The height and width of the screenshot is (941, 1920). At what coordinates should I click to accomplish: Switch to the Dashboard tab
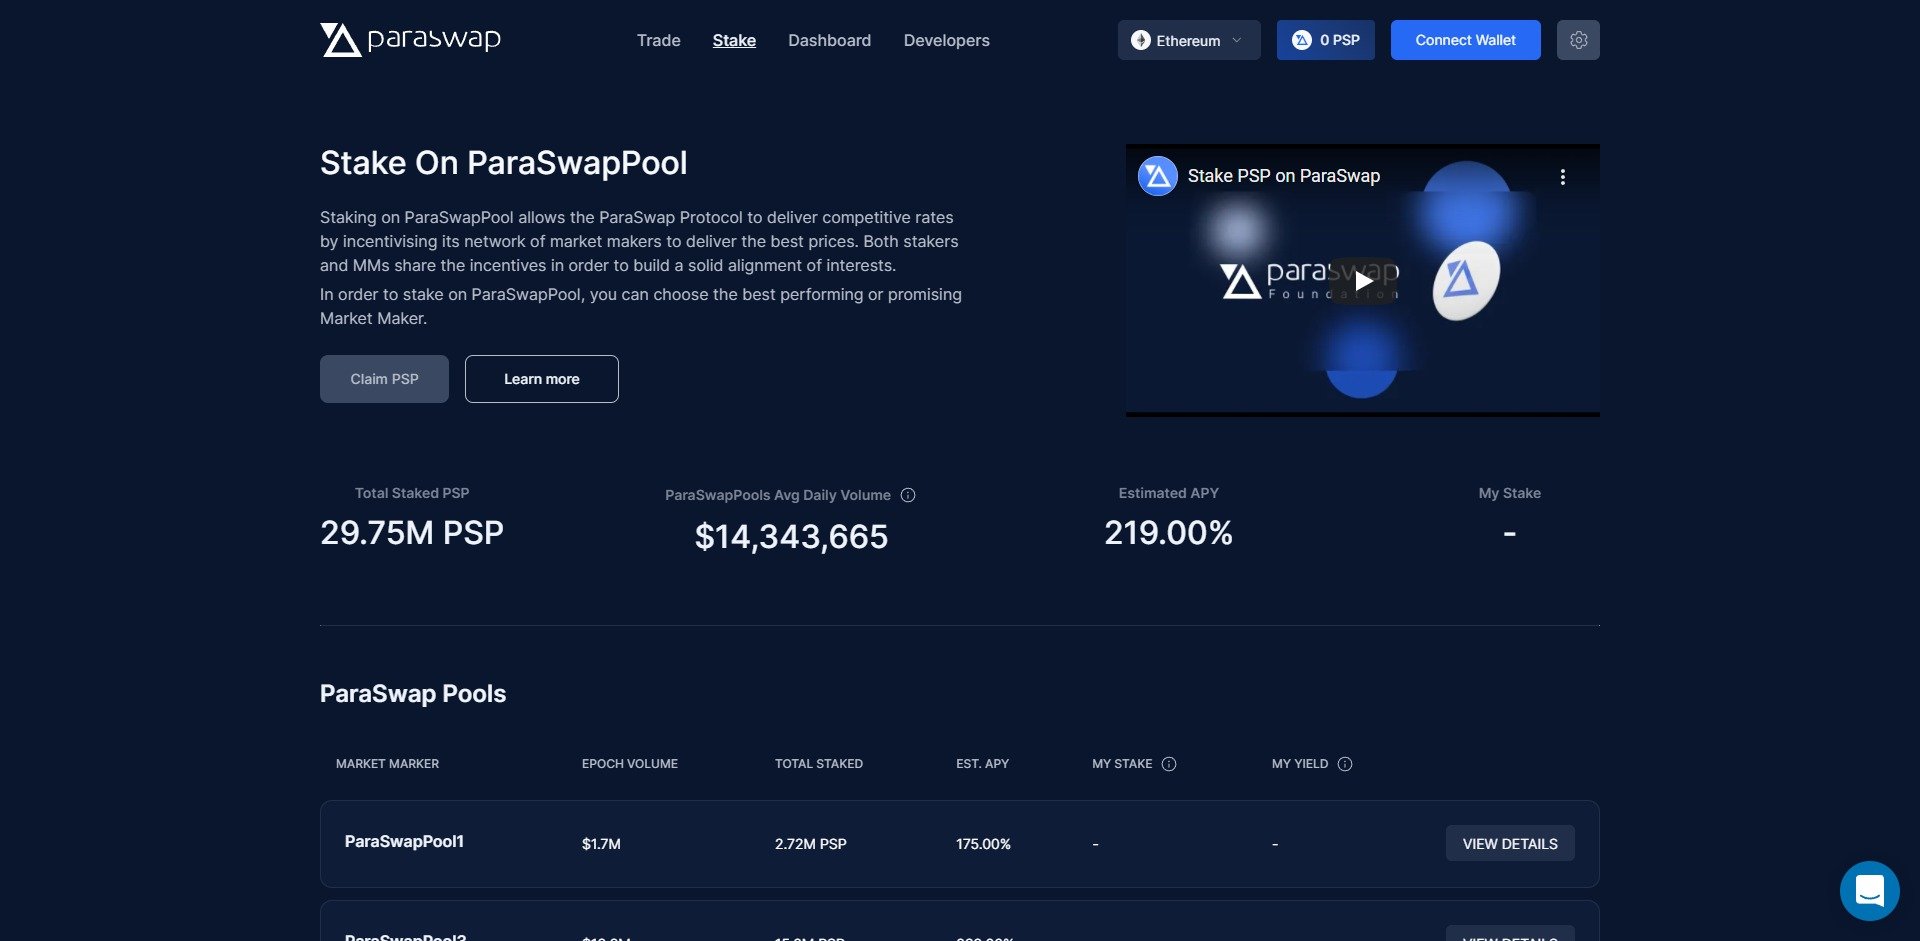point(829,40)
